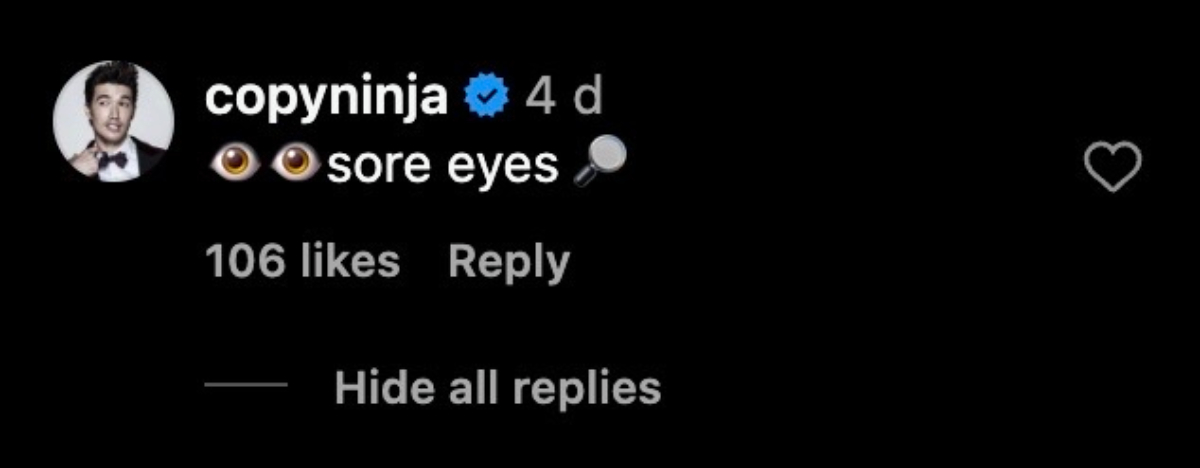
Task: Like the comment with the heart icon
Action: [x=1113, y=167]
